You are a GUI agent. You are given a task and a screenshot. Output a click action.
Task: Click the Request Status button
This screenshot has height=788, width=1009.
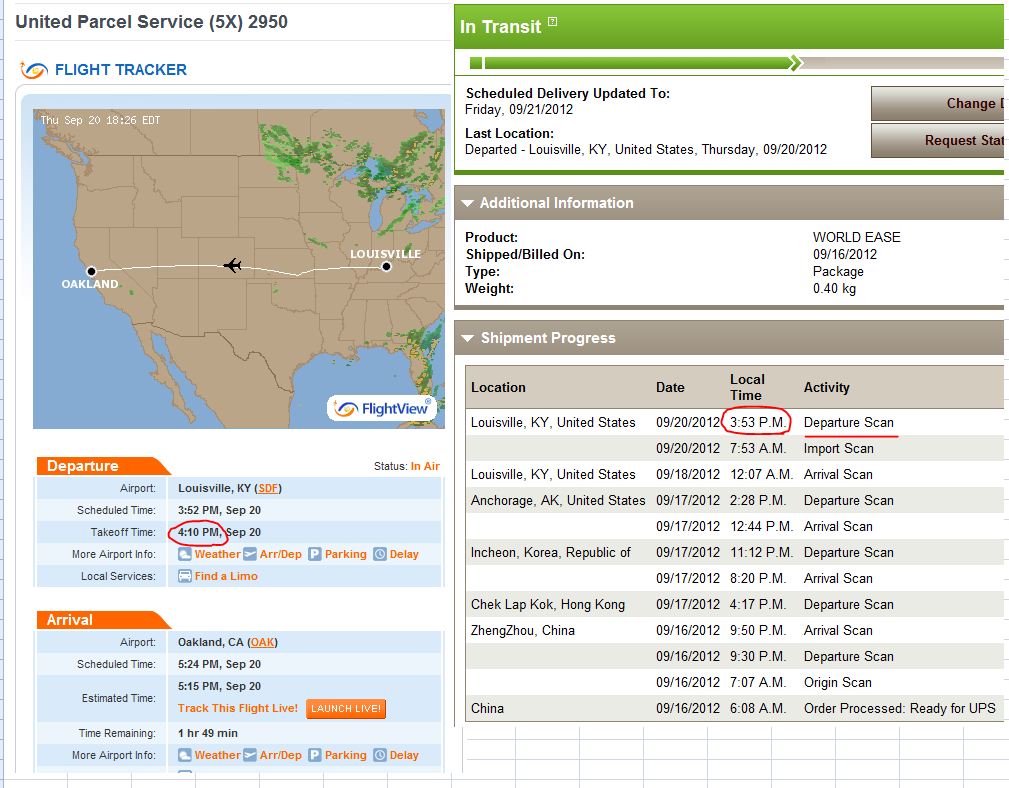tap(940, 140)
